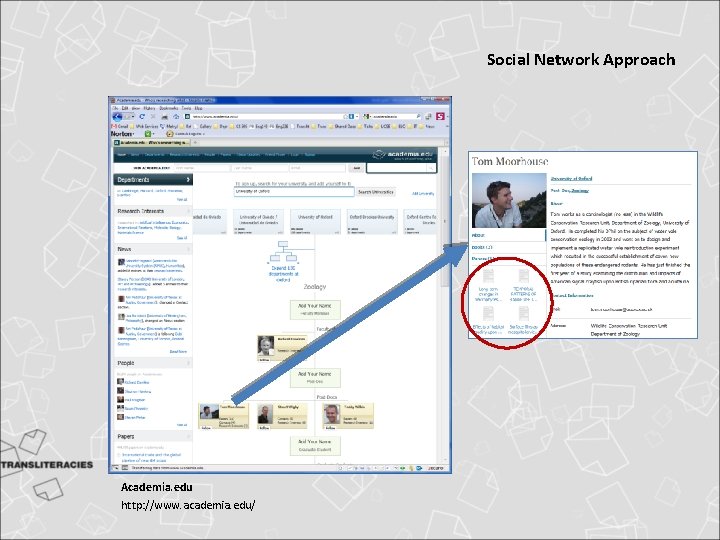This screenshot has width=720, height=540.
Task: Click the blue Reload page icon
Action: click(142, 117)
